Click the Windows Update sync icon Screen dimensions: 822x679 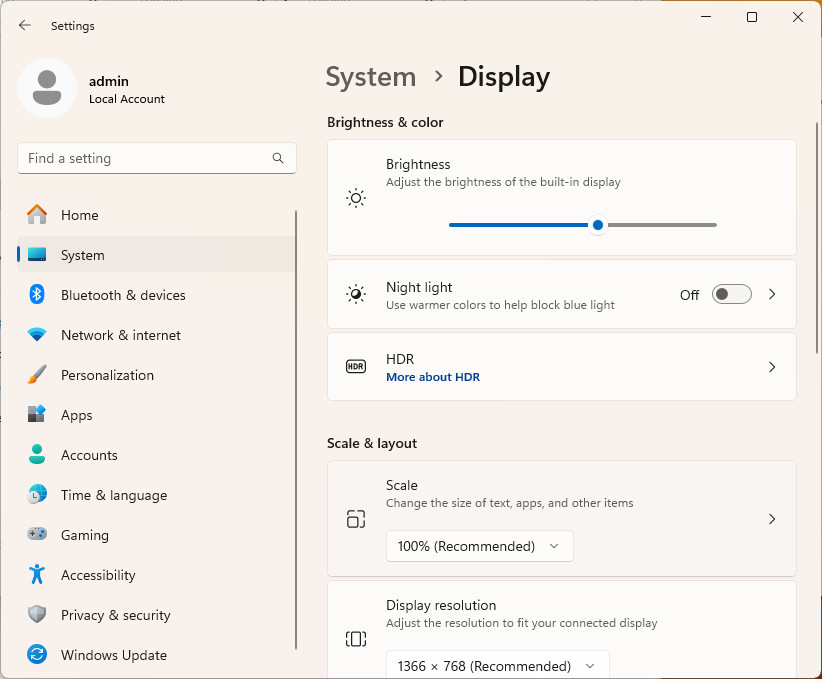click(37, 654)
